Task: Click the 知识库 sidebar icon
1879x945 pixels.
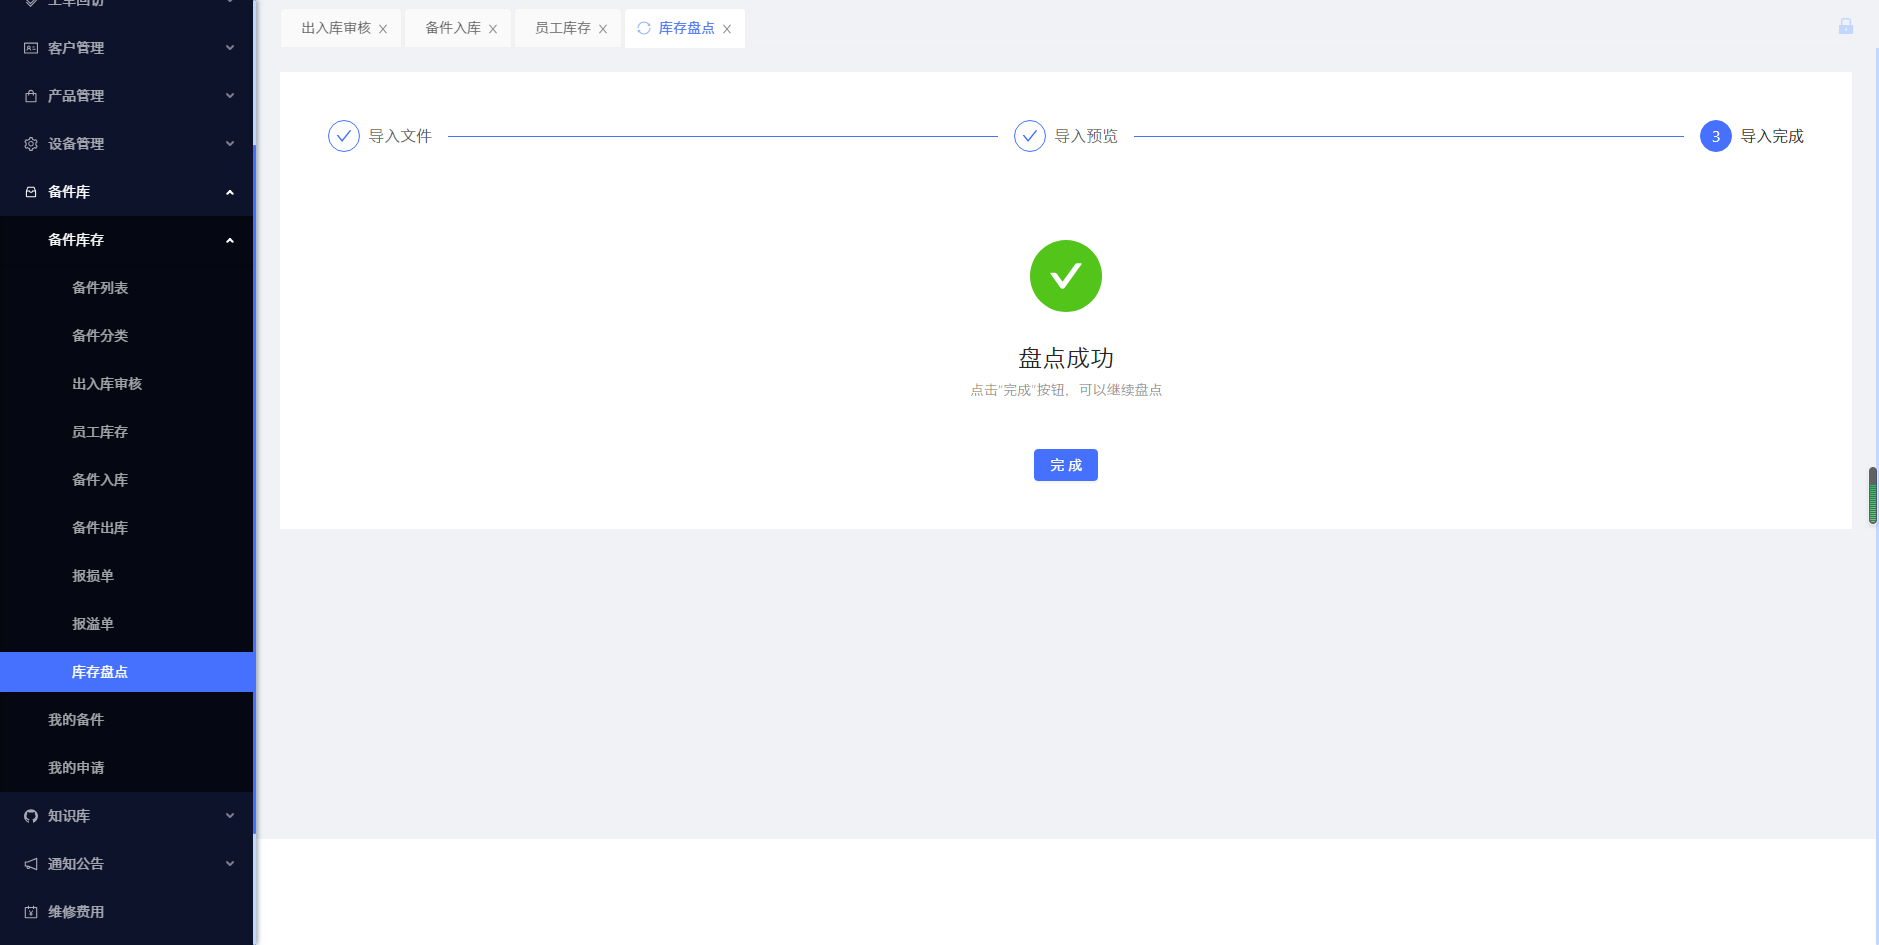Action: [x=29, y=815]
